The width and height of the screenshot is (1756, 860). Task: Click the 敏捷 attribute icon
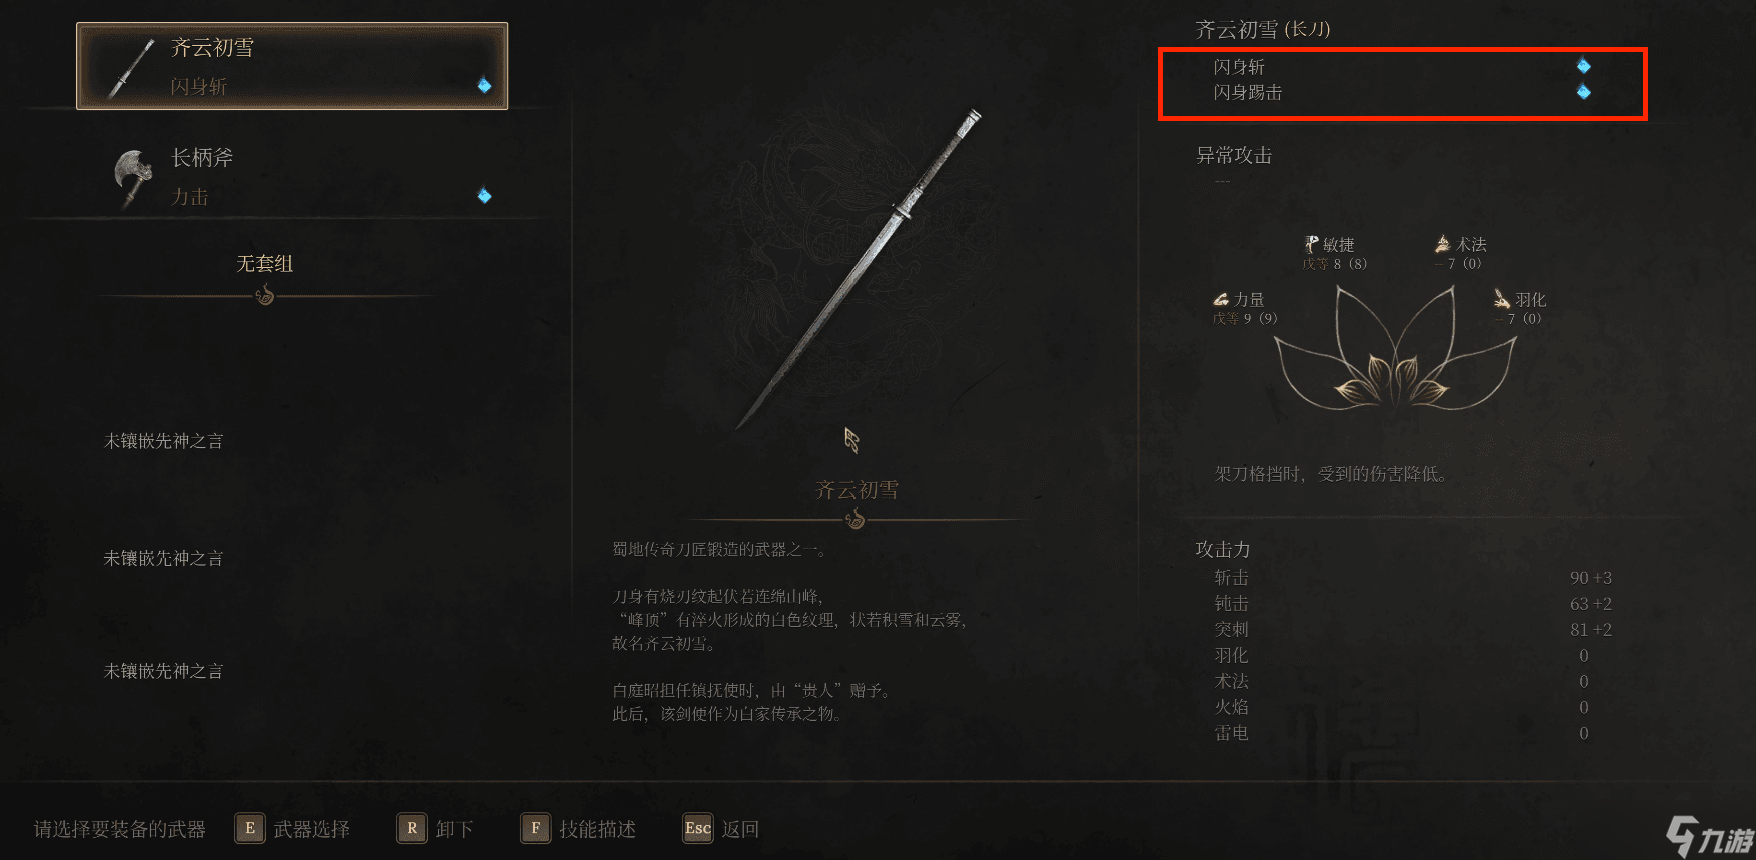[1311, 244]
